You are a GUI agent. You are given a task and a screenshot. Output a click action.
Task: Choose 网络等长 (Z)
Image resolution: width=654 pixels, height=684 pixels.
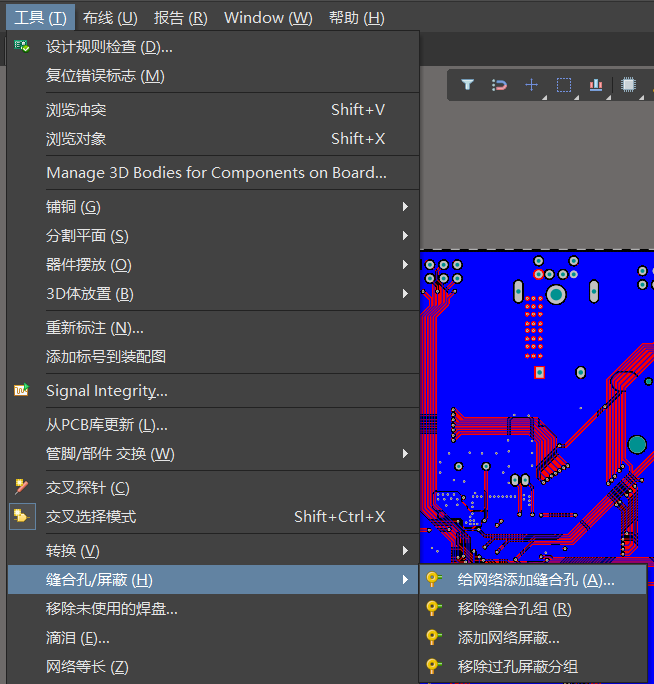213,667
